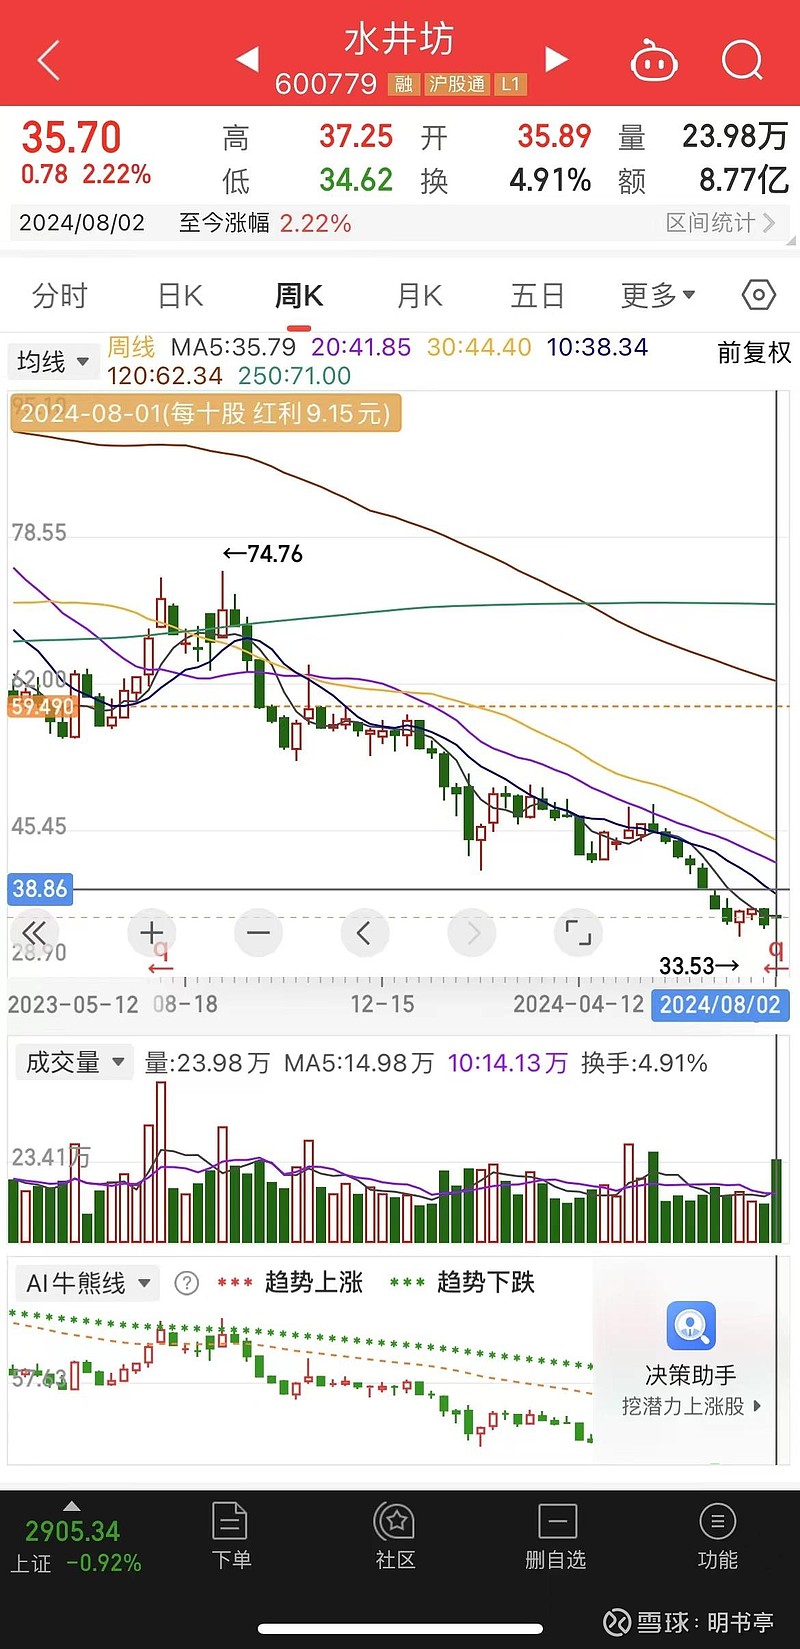Image resolution: width=800 pixels, height=1649 pixels.
Task: Open the 社区 community icon
Action: pos(395,1522)
